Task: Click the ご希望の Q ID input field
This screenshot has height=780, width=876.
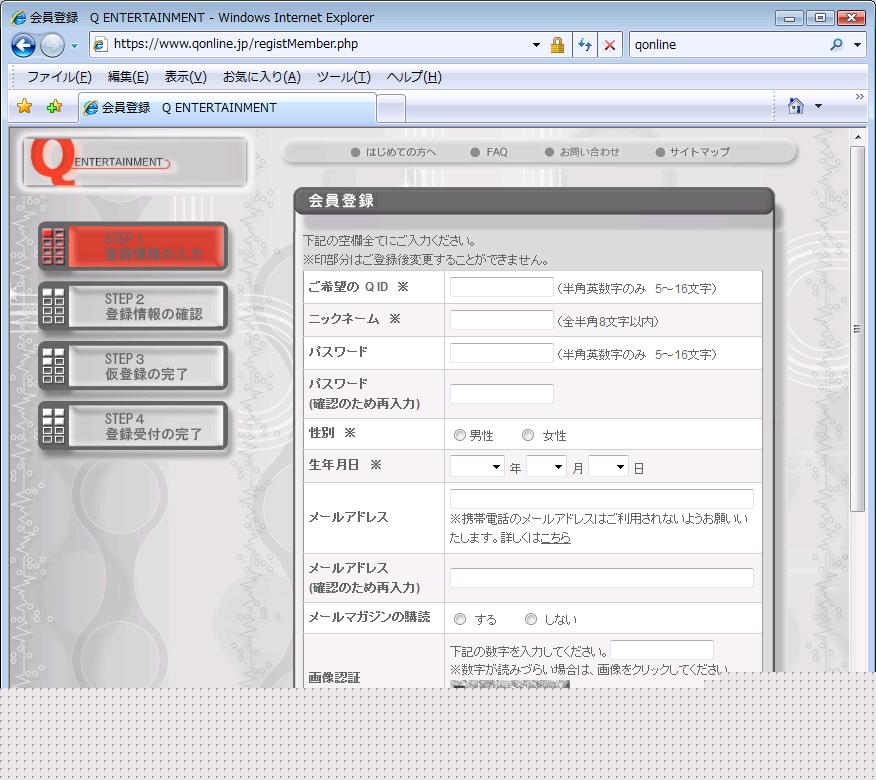Action: [502, 287]
